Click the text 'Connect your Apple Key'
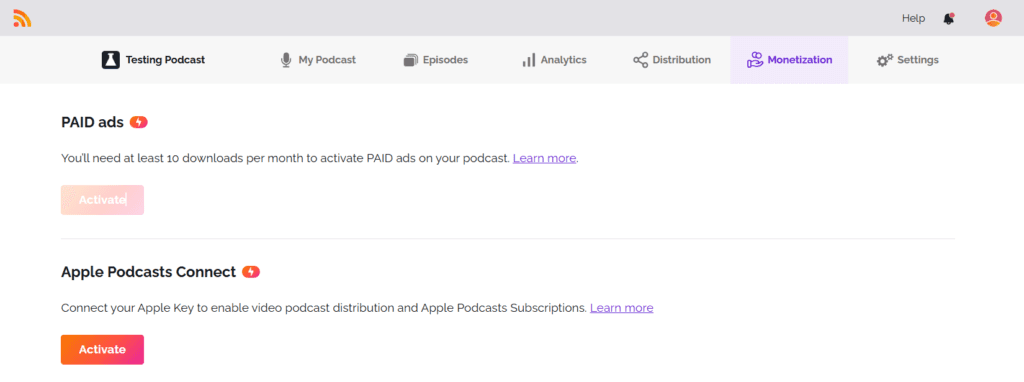The image size is (1024, 382). [120, 308]
